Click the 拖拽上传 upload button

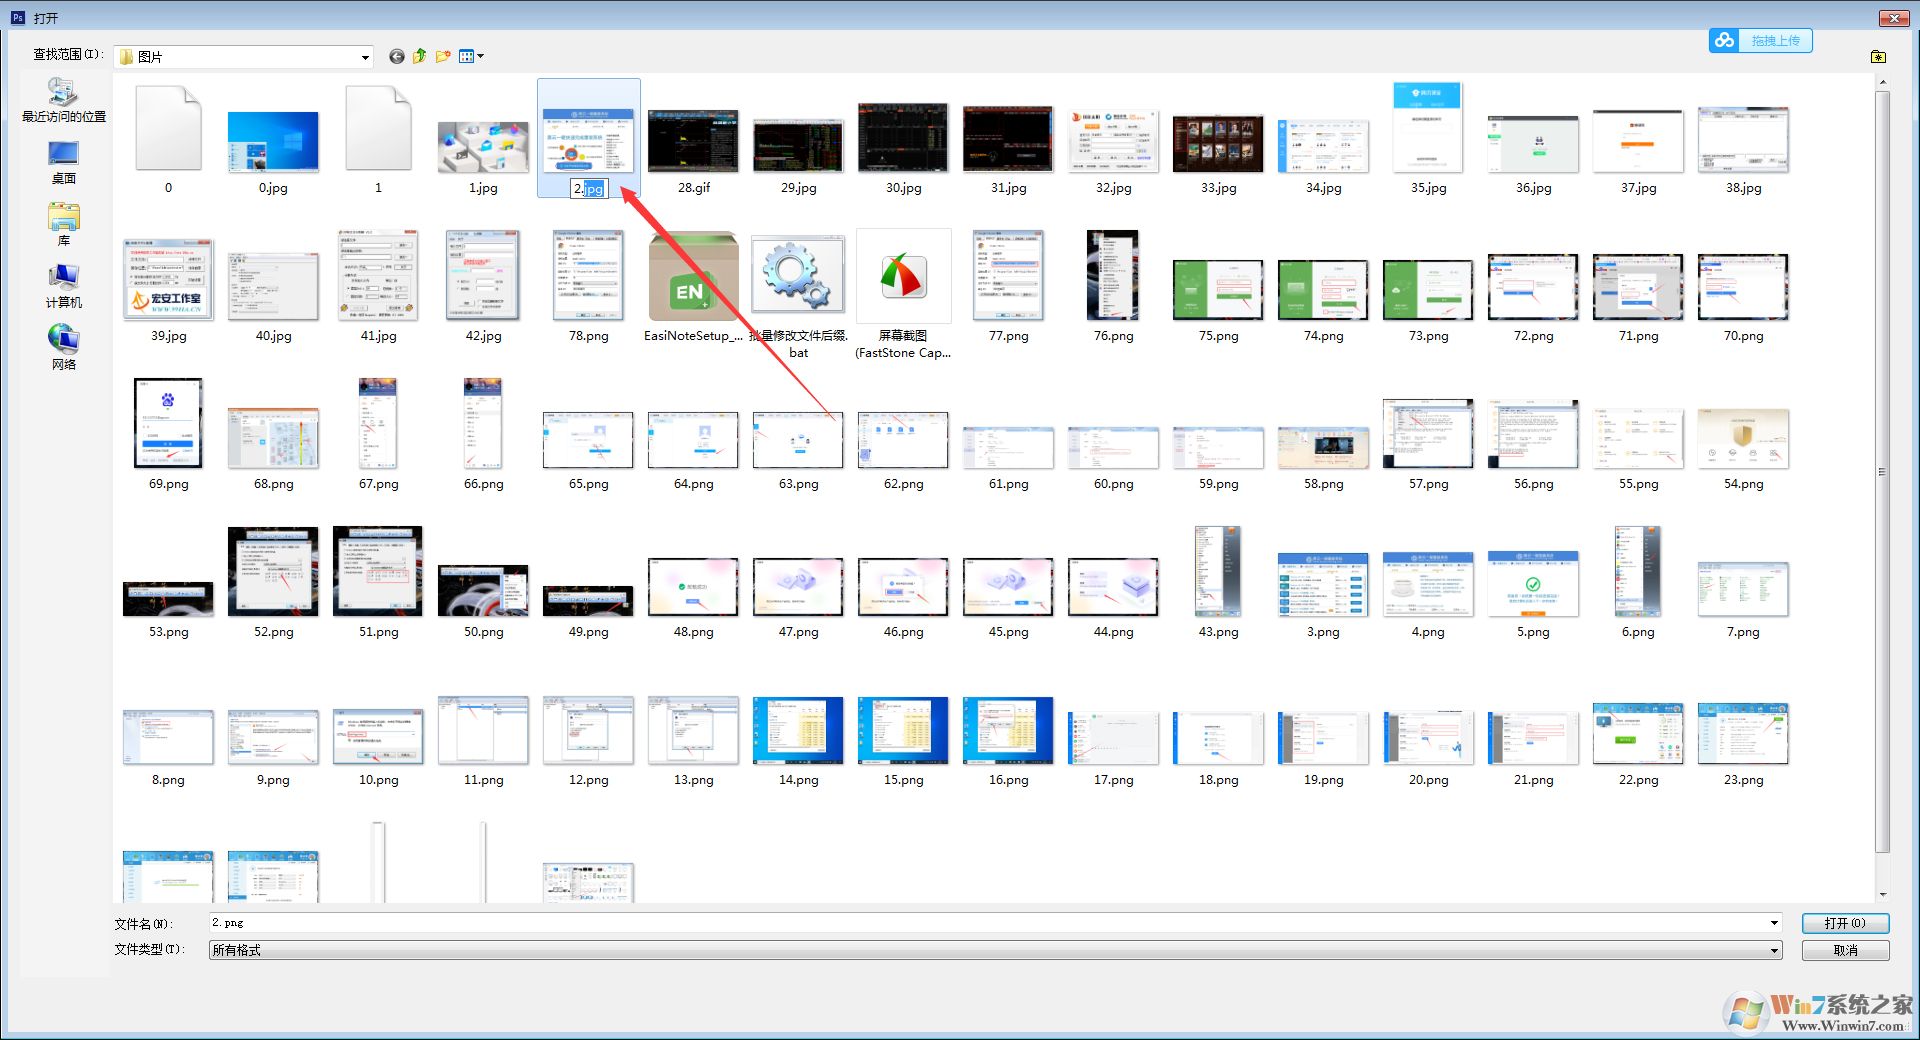pyautogui.click(x=1775, y=40)
